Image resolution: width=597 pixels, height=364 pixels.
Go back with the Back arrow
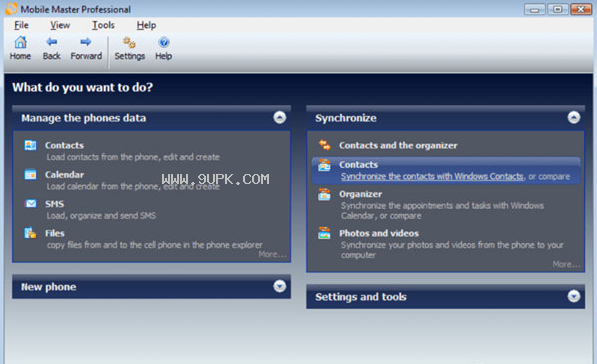pos(51,42)
